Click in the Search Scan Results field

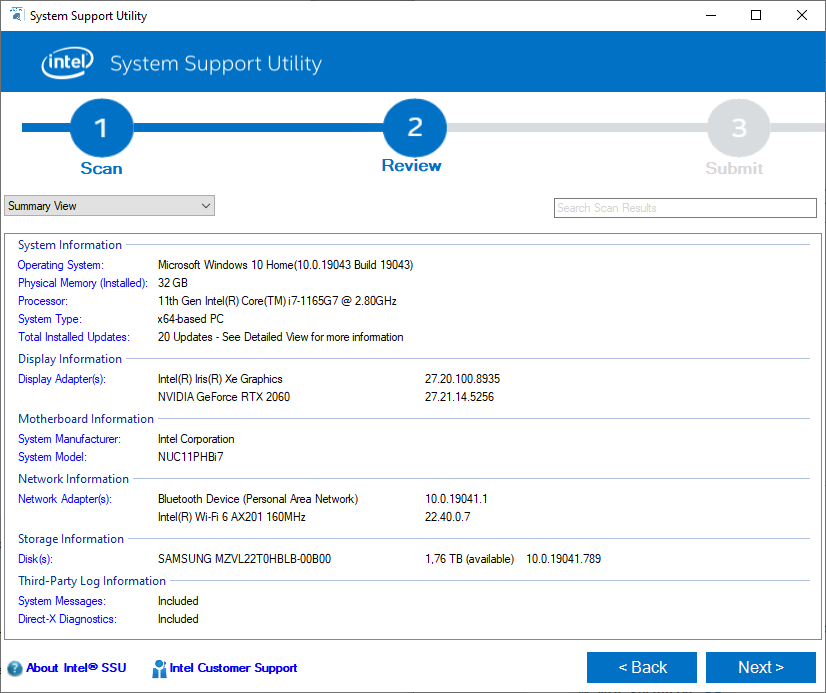(x=685, y=208)
